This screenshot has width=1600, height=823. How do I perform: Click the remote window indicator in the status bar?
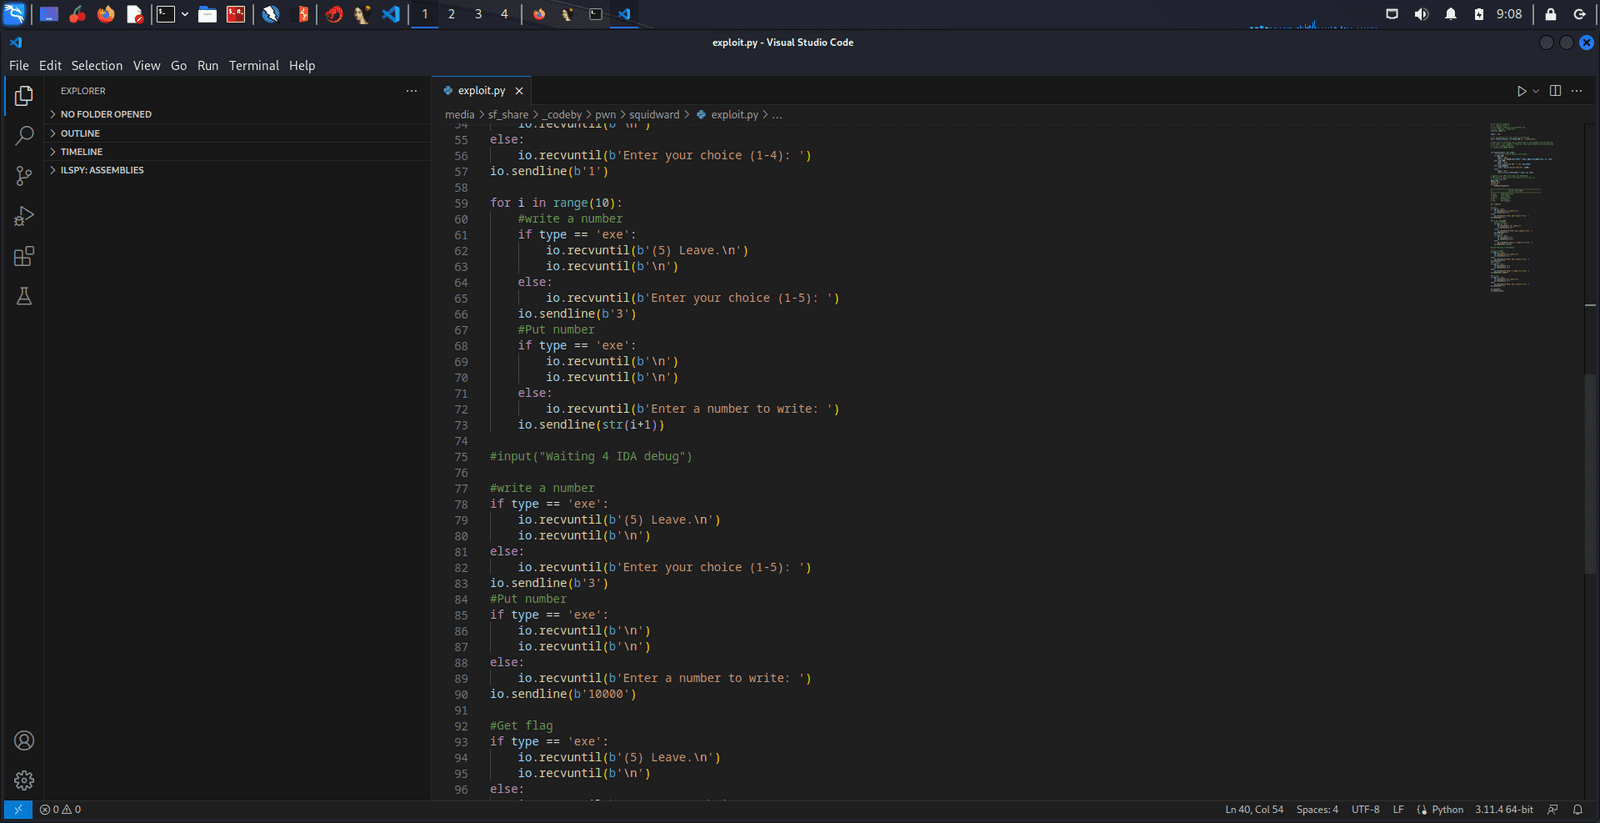pyautogui.click(x=17, y=809)
